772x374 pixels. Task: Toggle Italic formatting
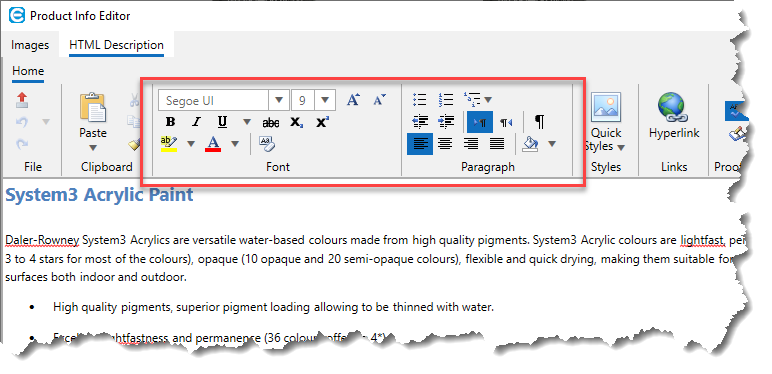coord(196,122)
